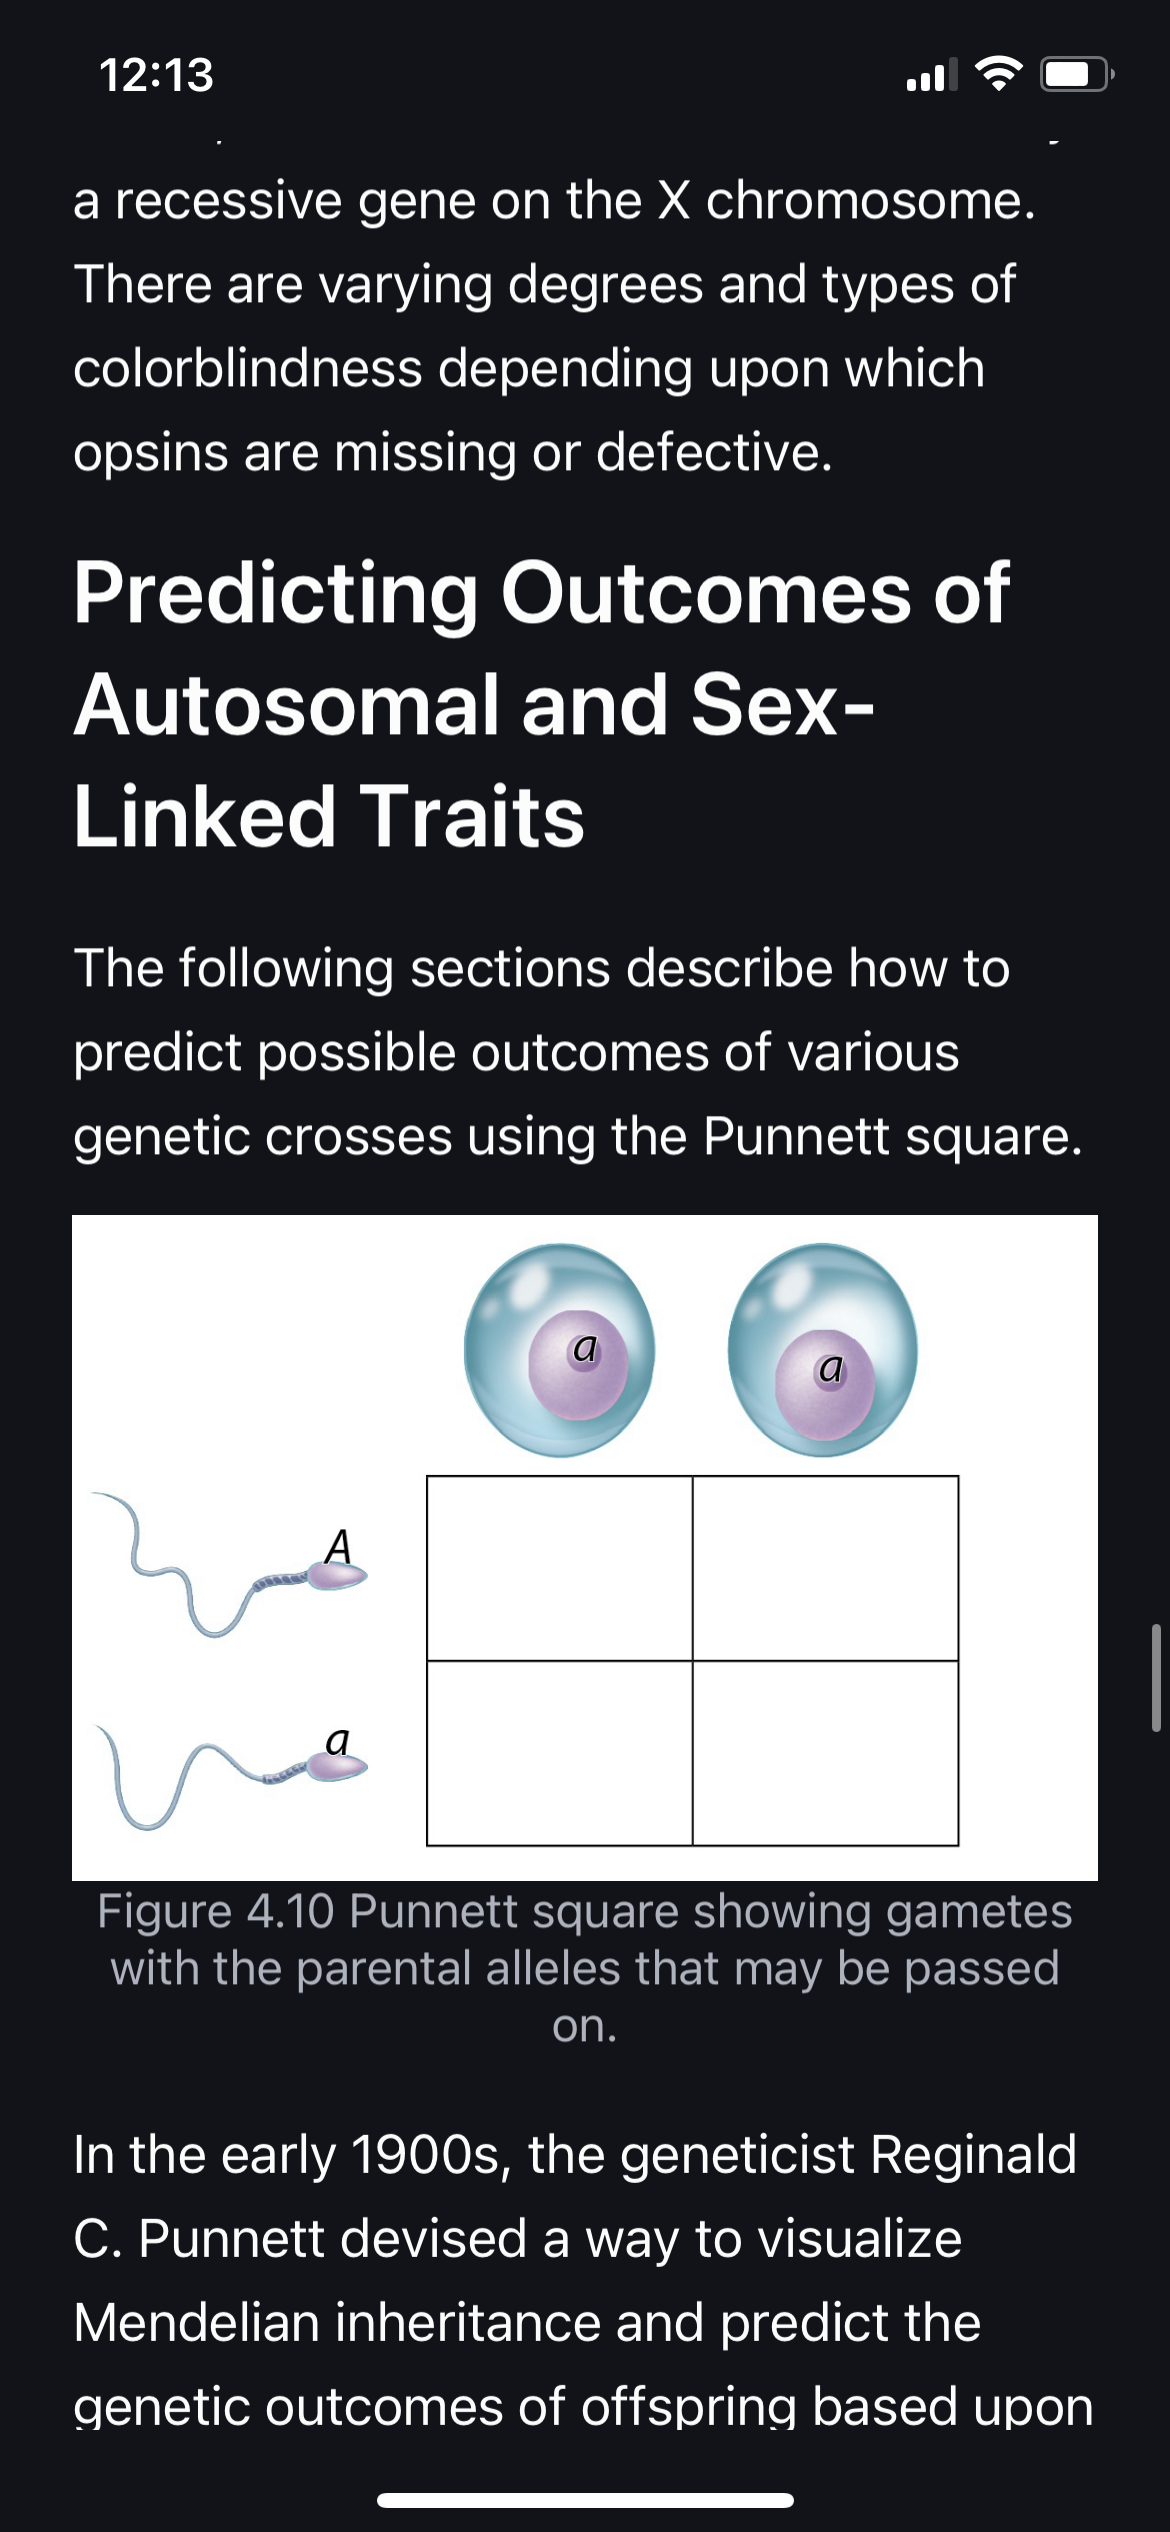Viewport: 1170px width, 2532px height.
Task: Select the top-right Punnett square cell
Action: 825,1568
